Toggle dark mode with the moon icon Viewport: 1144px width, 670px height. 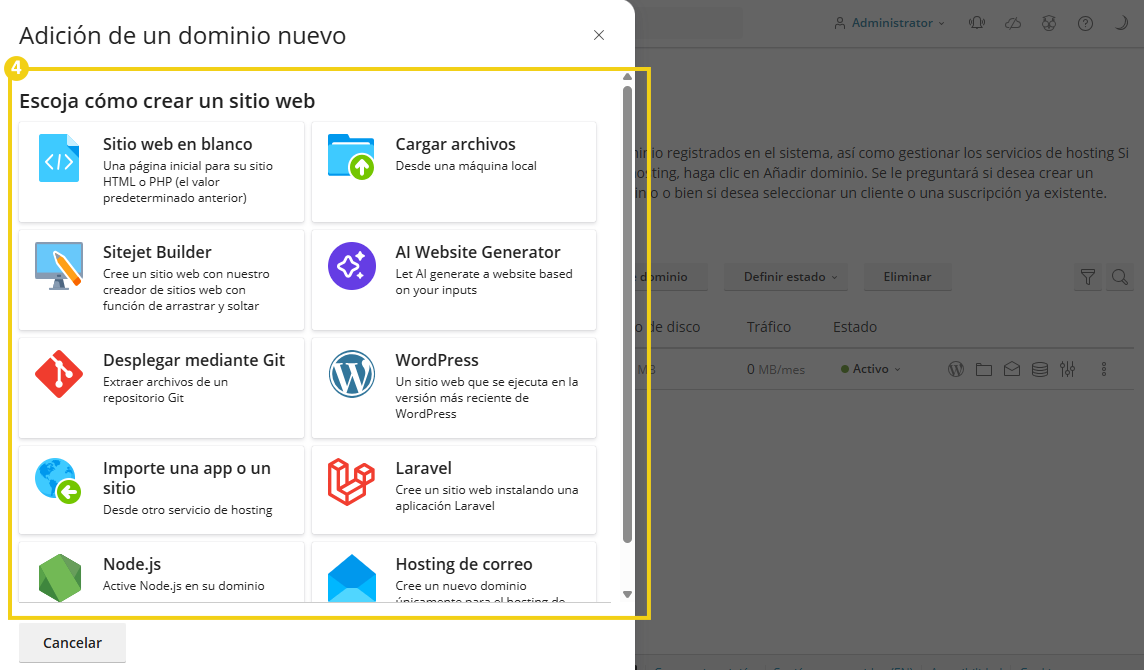pyautogui.click(x=1121, y=22)
